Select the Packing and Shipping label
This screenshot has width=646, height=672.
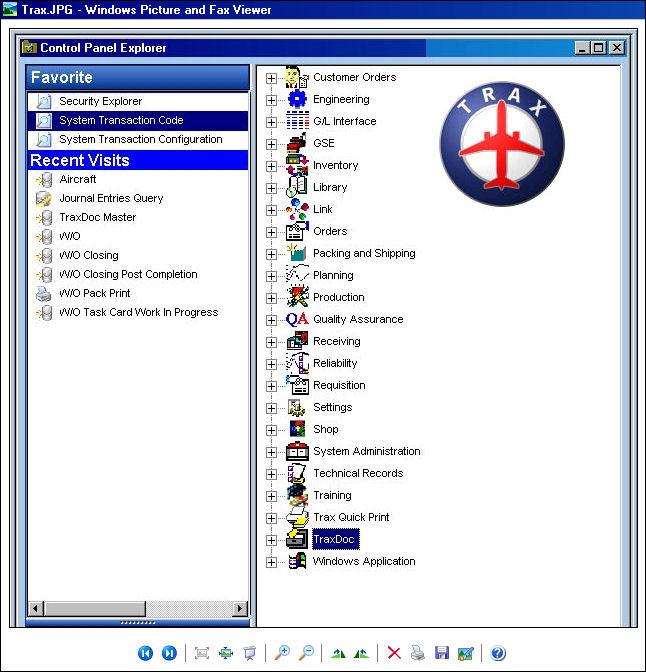pos(364,253)
